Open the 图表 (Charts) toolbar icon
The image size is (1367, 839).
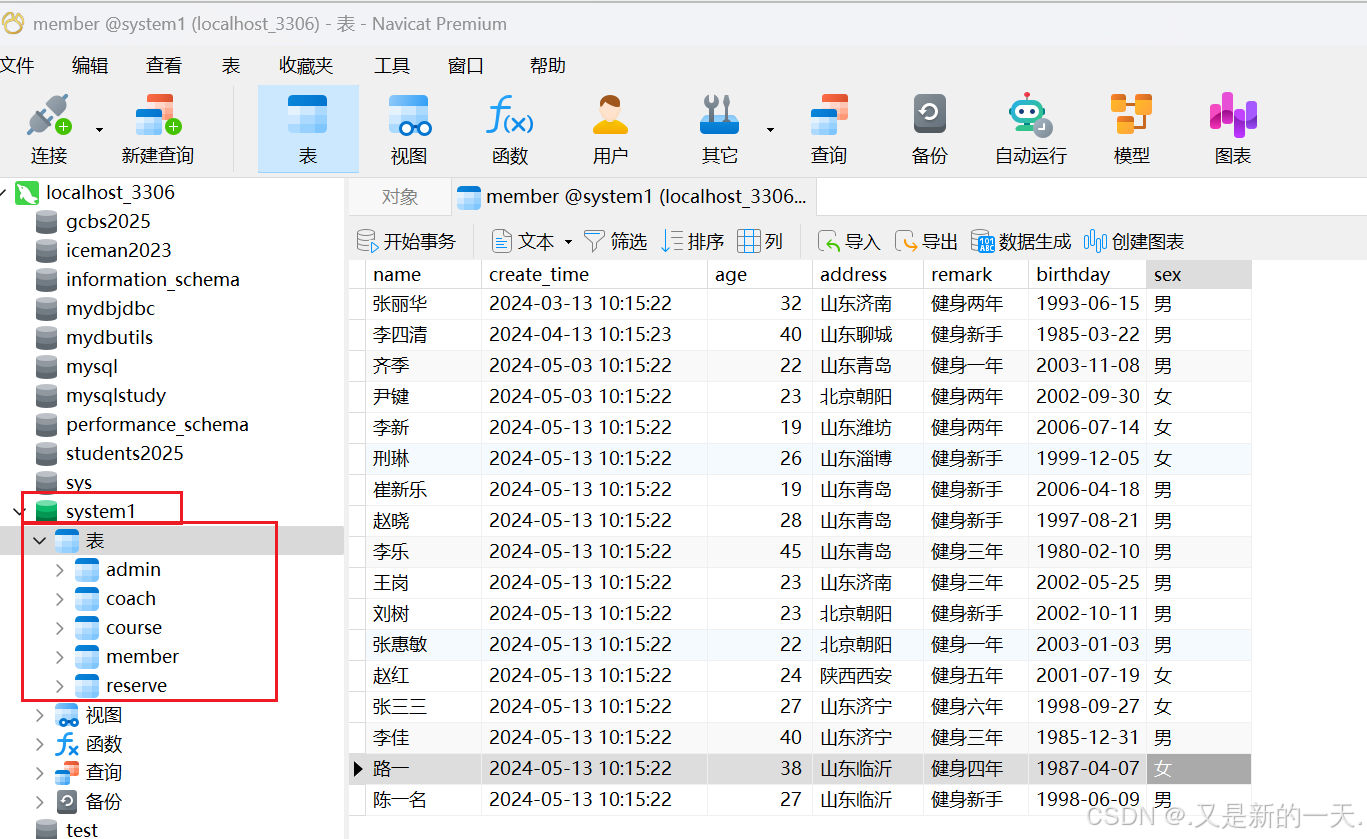1231,128
